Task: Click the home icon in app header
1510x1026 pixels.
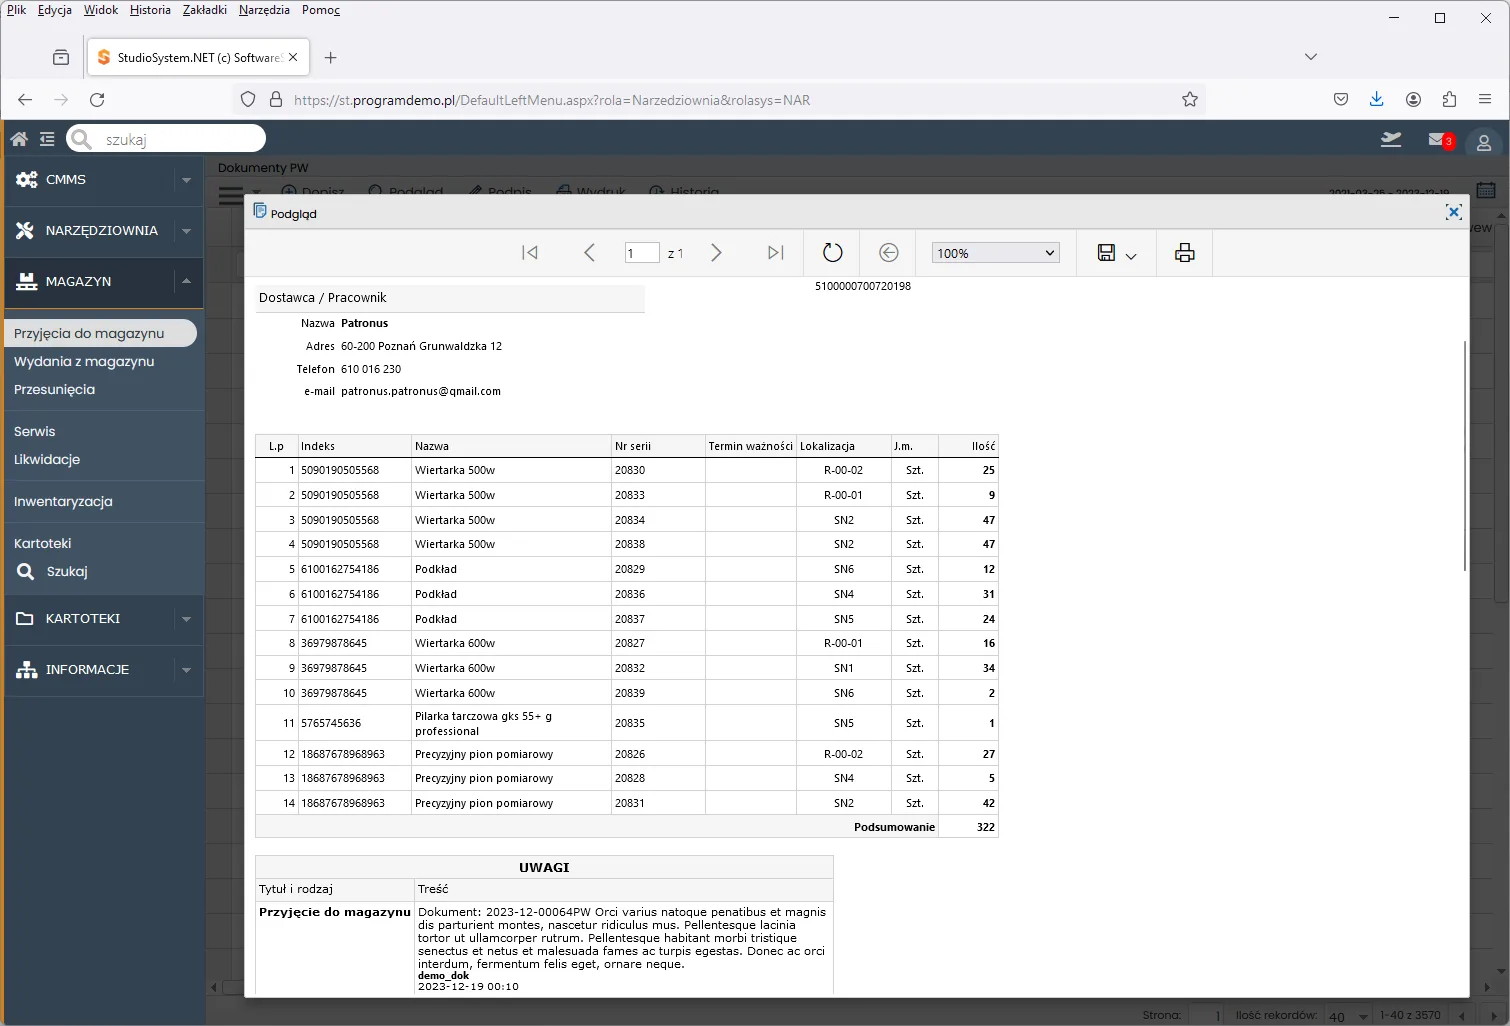Action: (19, 139)
